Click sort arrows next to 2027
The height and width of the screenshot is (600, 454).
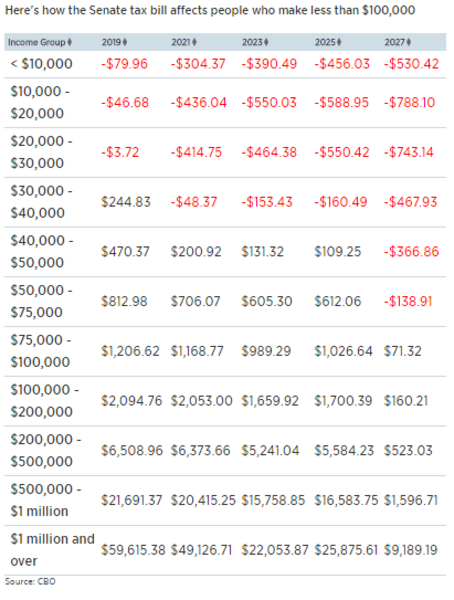pyautogui.click(x=408, y=42)
